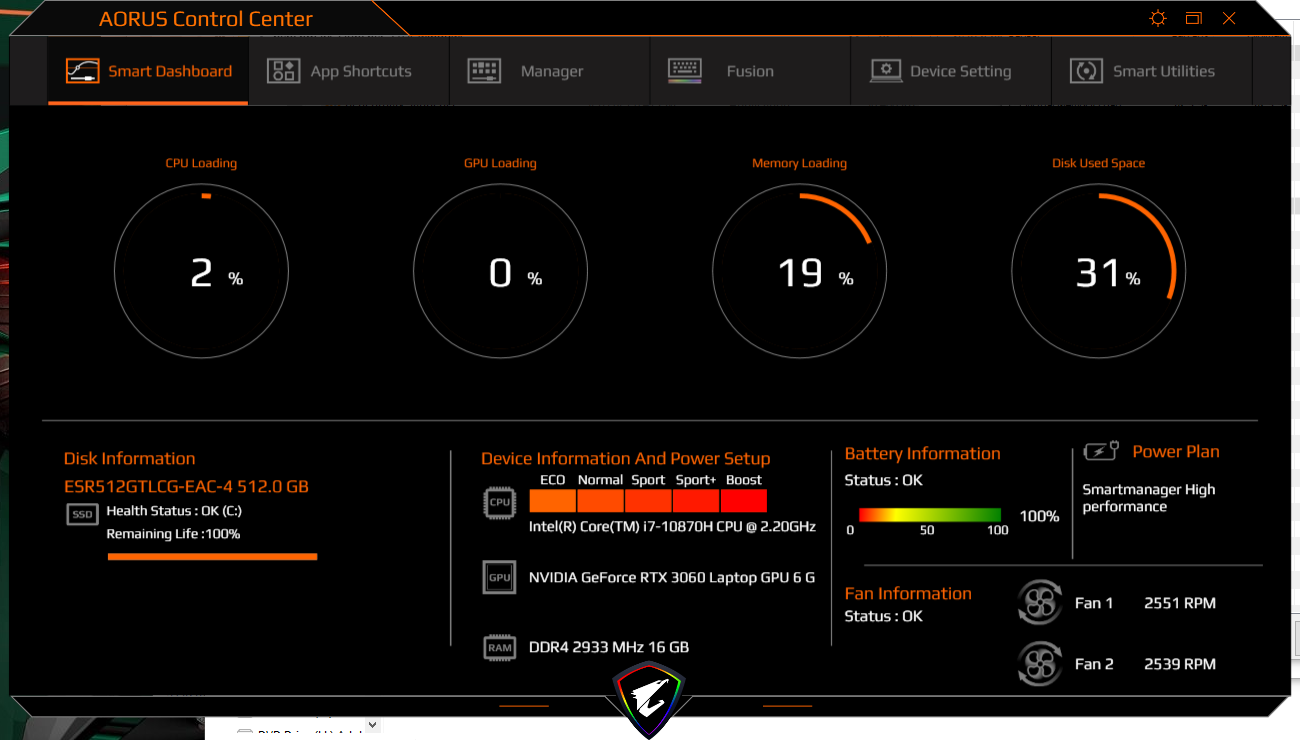Open settings via the gear icon

(1158, 18)
